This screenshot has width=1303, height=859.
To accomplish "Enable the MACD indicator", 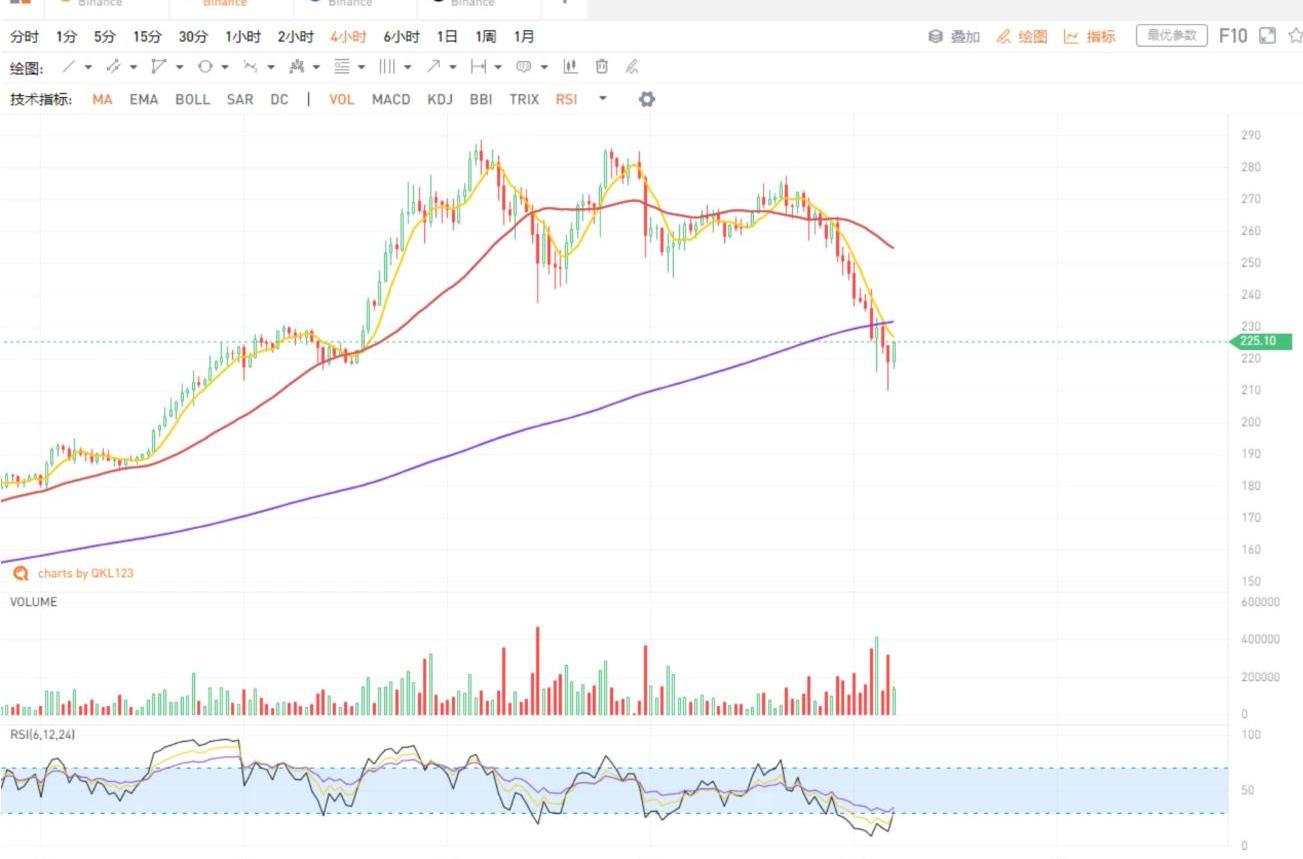I will point(391,99).
